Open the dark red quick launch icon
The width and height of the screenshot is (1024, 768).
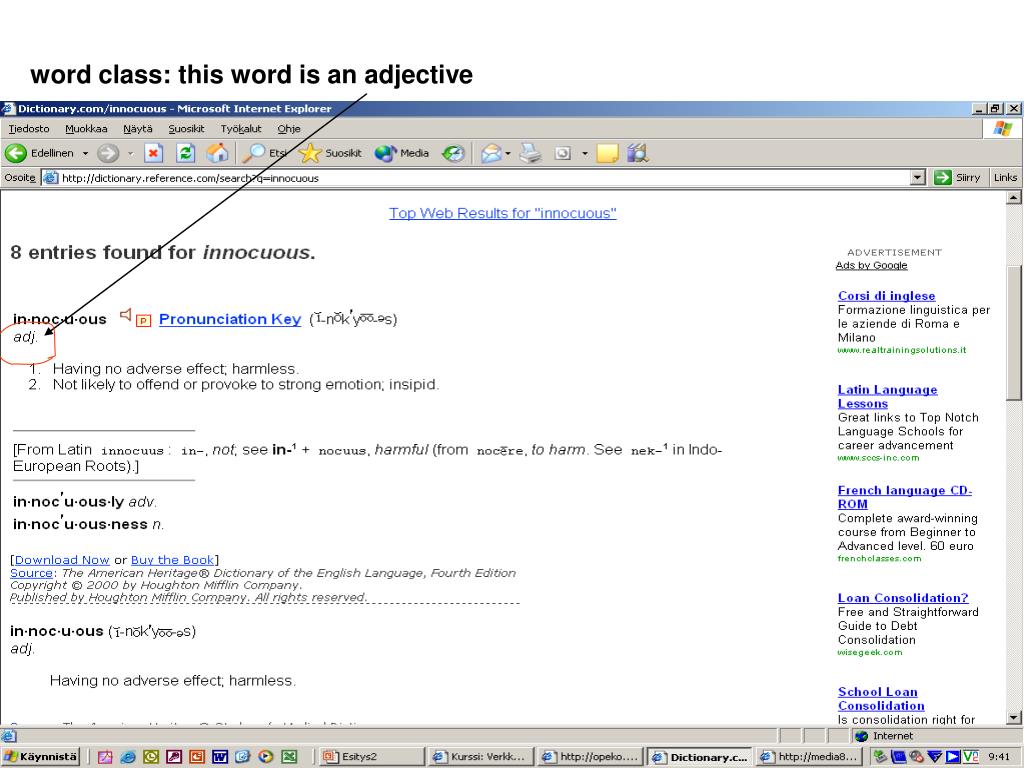point(174,756)
